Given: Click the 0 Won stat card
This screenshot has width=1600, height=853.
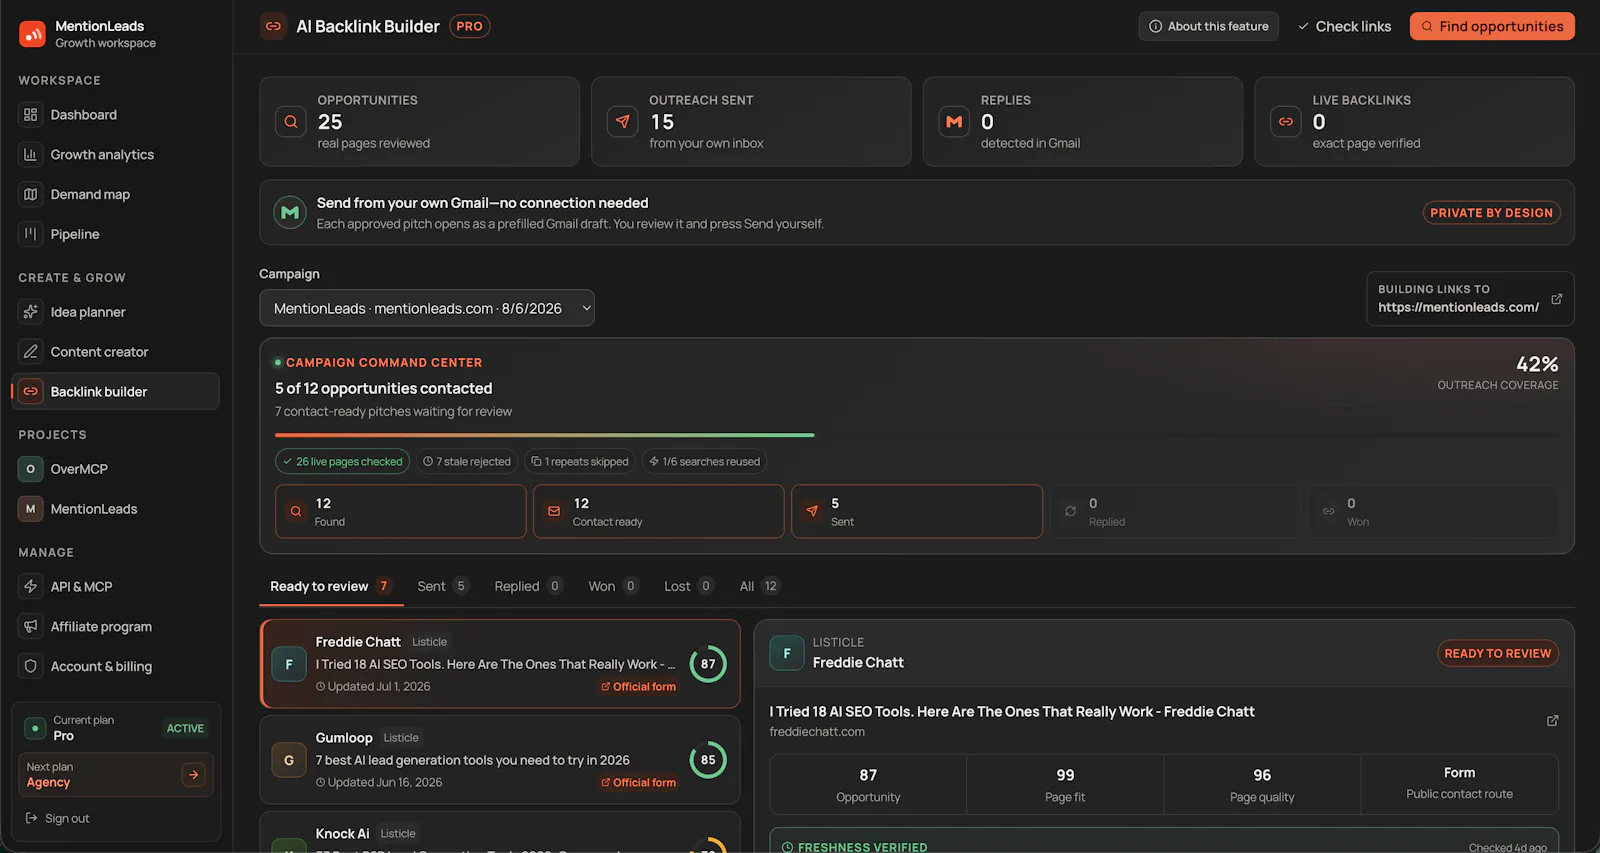Looking at the screenshot, I should coord(1433,512).
